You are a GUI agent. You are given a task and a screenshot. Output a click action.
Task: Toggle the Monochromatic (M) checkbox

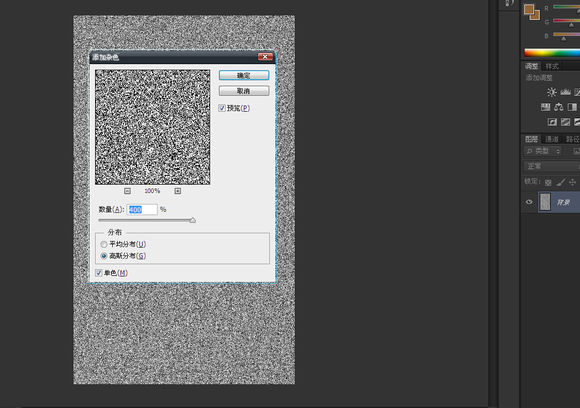click(x=98, y=273)
